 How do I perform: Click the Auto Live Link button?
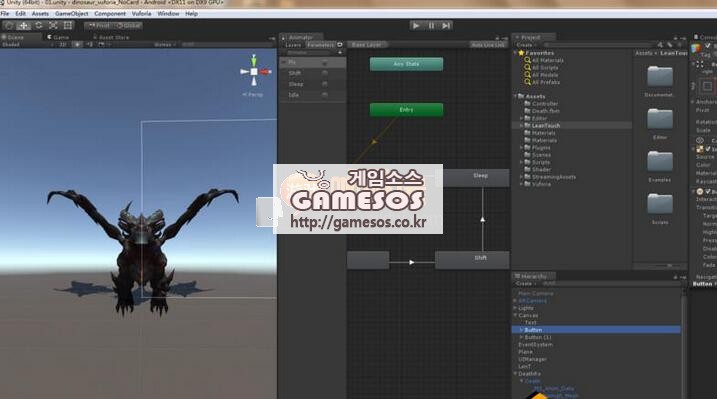point(488,45)
